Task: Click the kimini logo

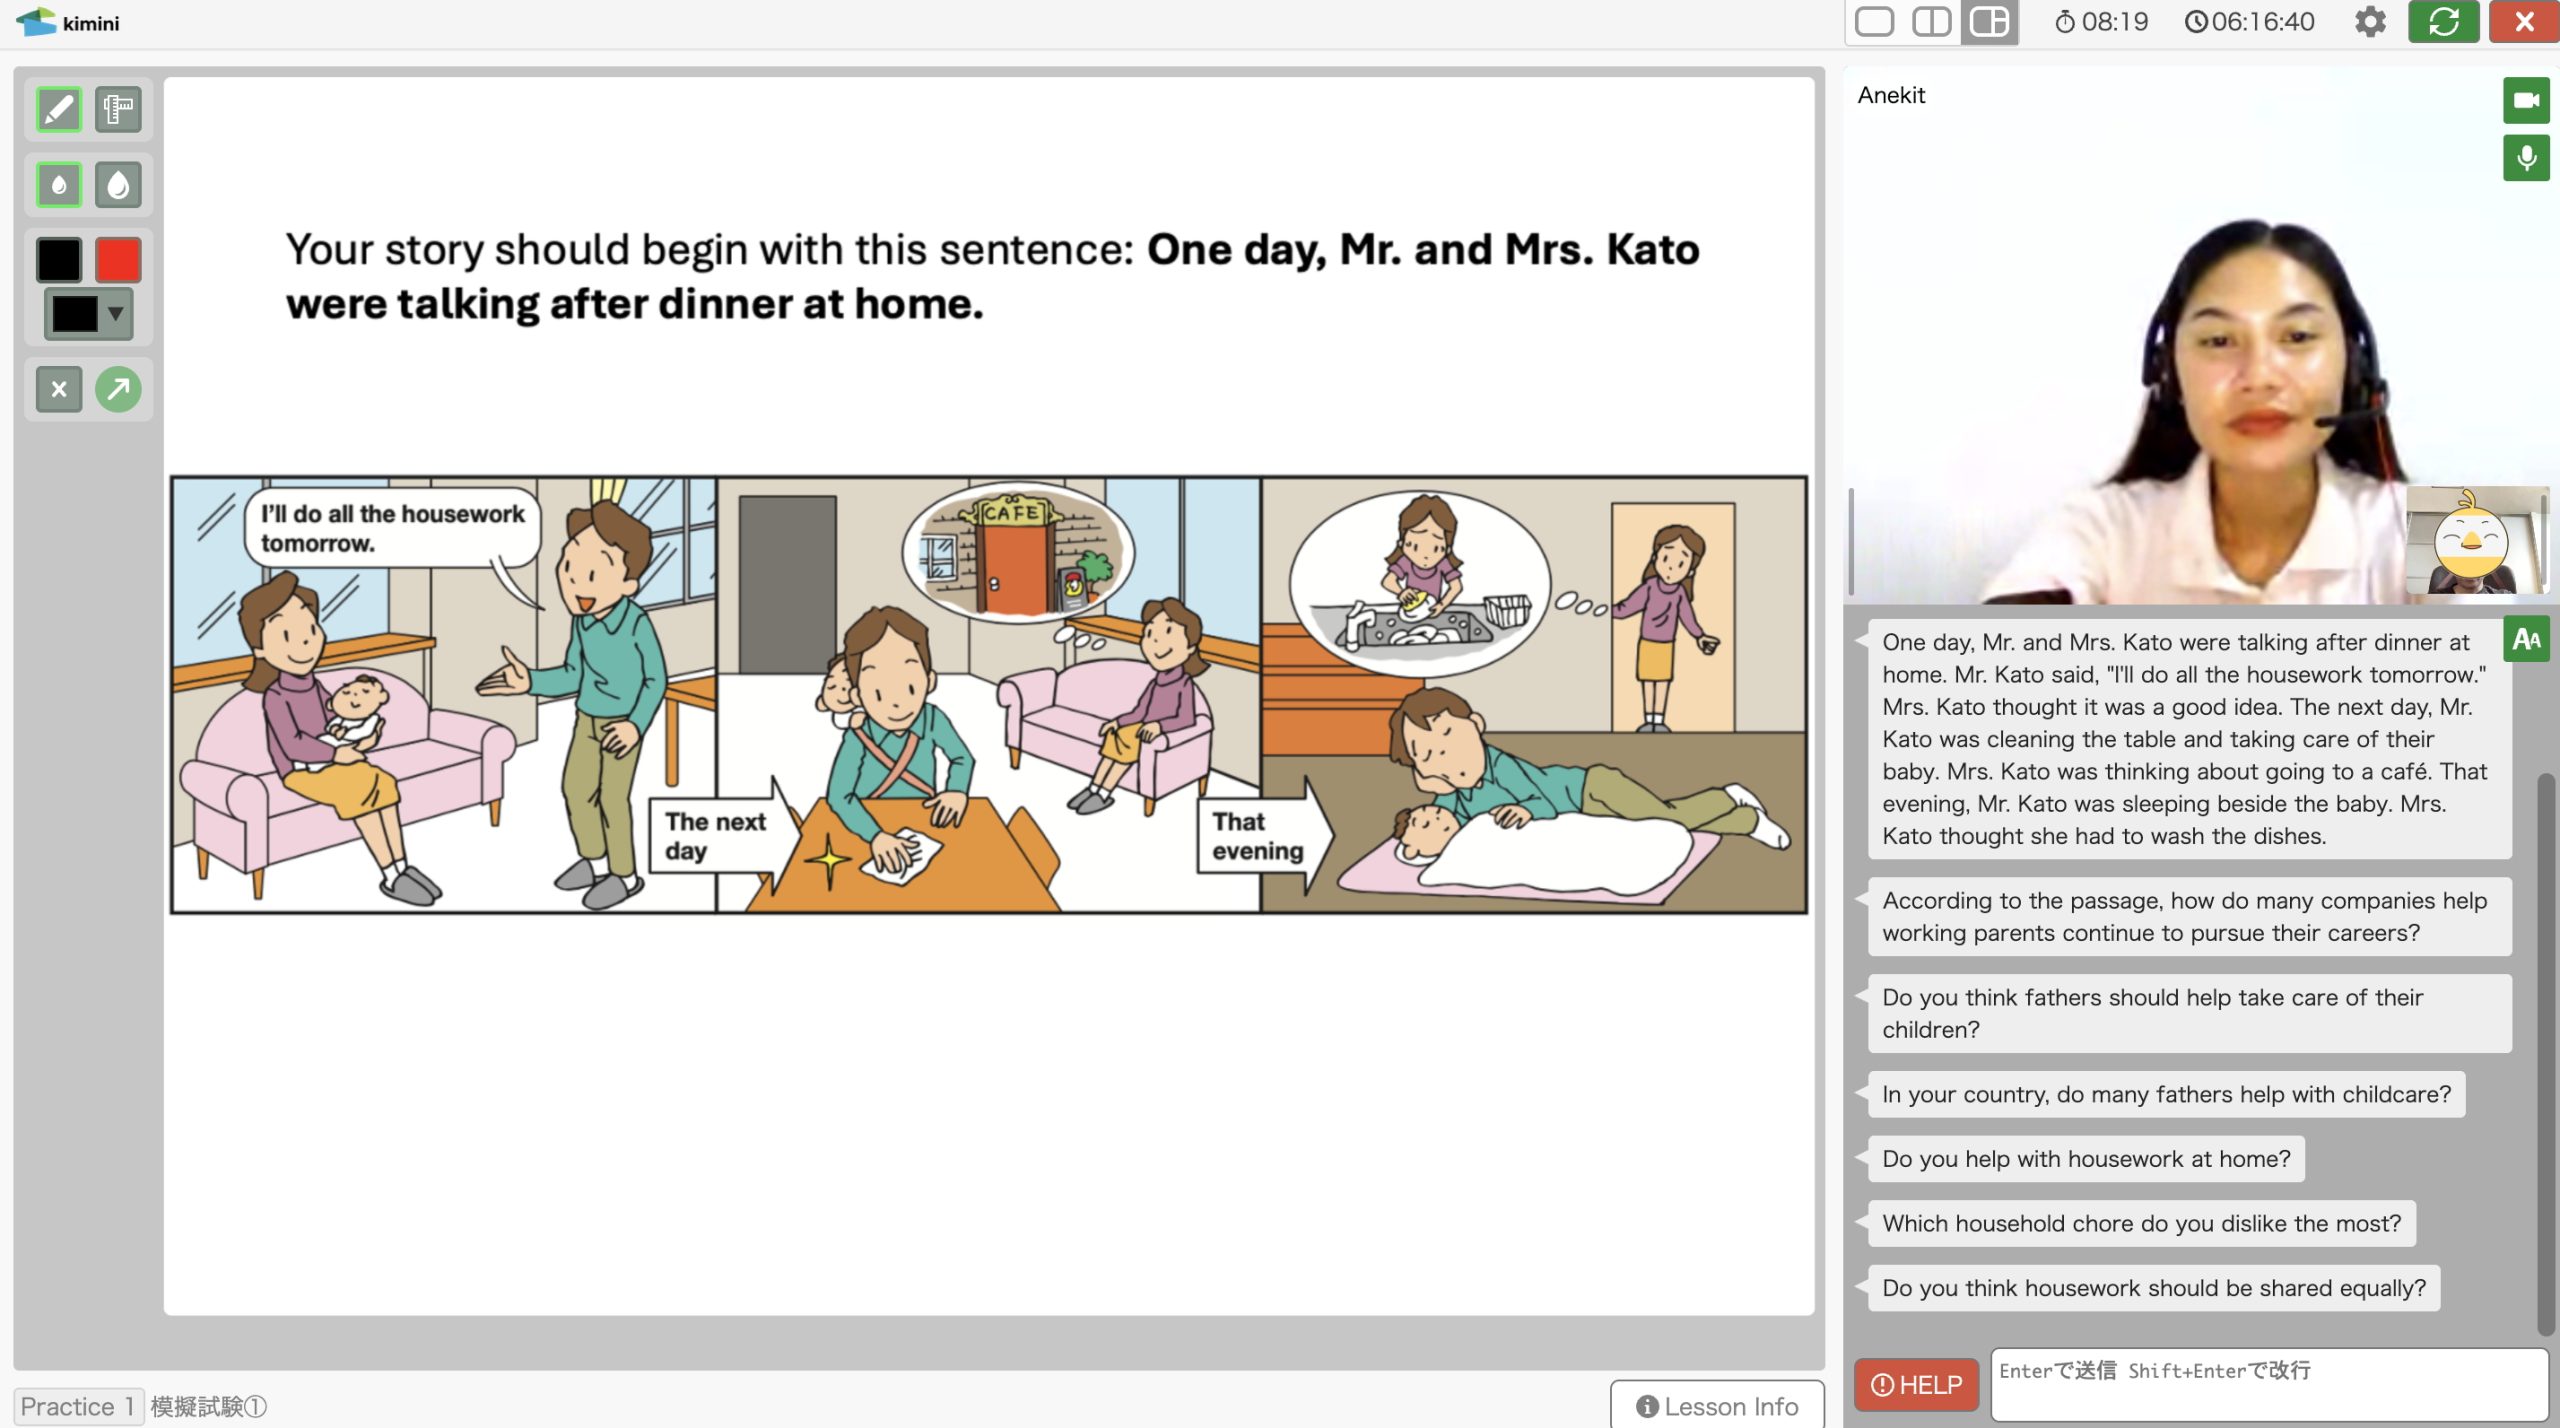Action: pos(68,22)
